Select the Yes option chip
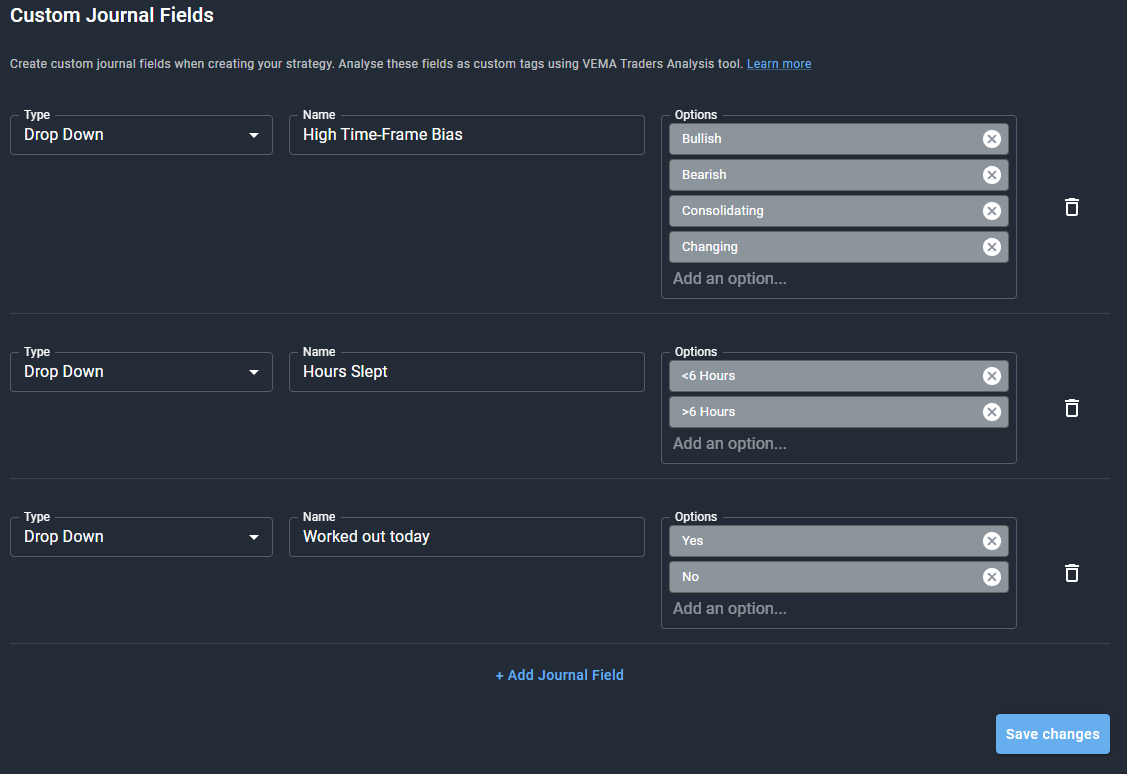This screenshot has width=1127, height=774. (x=839, y=541)
